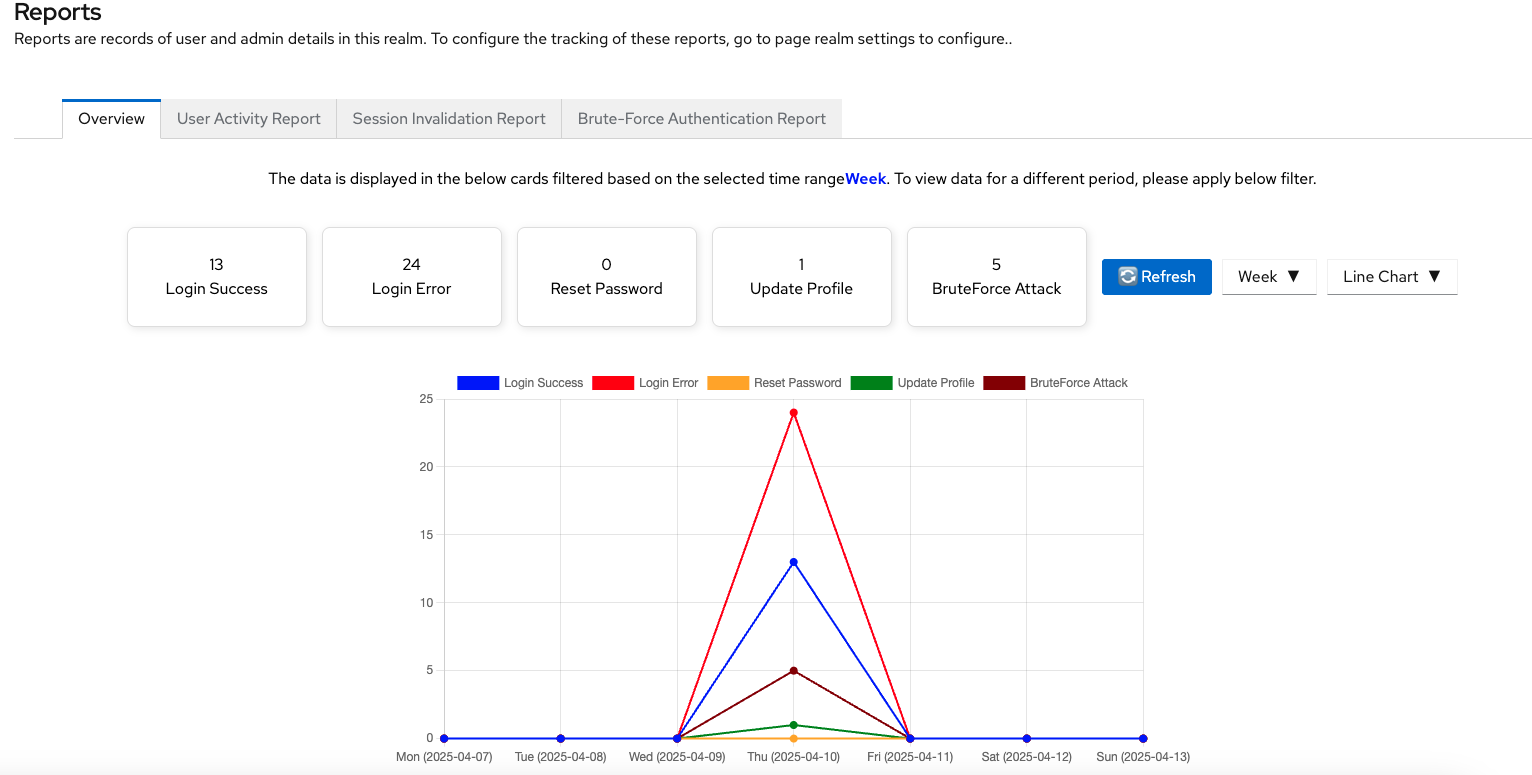Open the Week time range dropdown

pyautogui.click(x=1268, y=277)
